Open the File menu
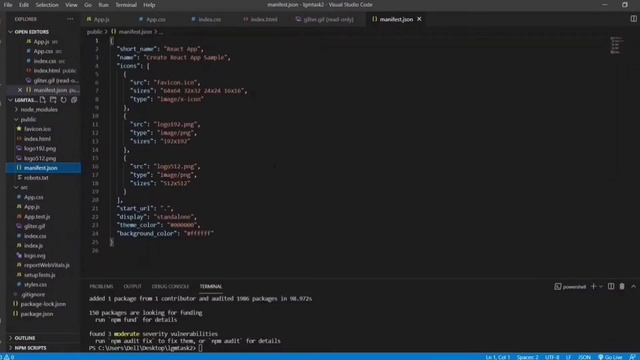 click(x=8, y=5)
